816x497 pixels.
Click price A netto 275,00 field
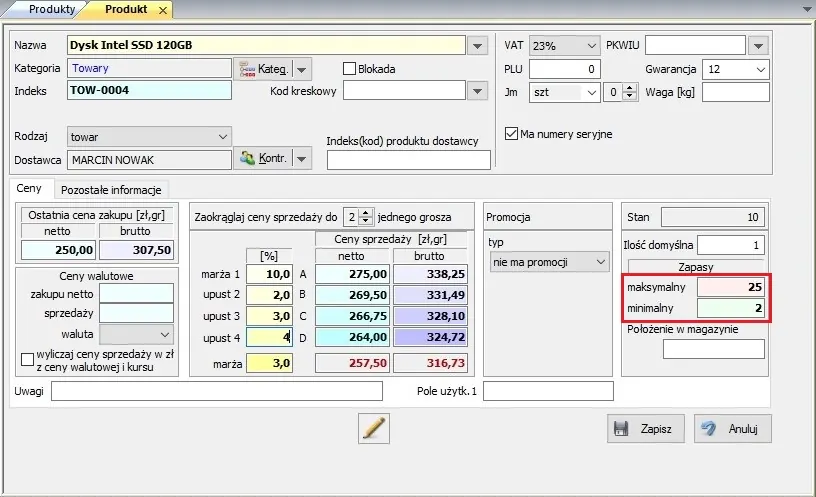[x=352, y=274]
